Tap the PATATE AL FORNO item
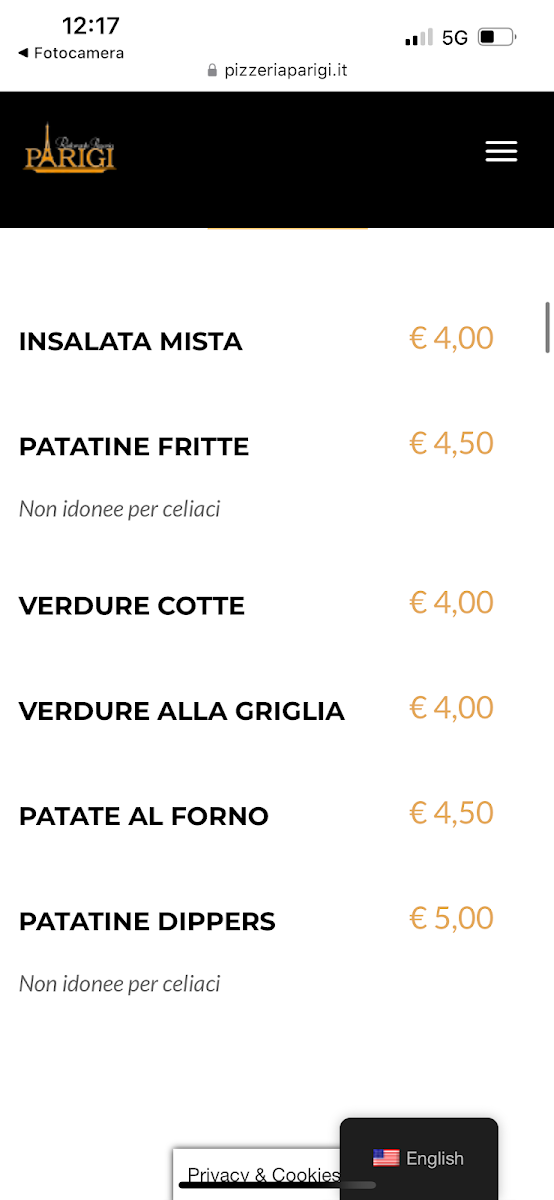The height and width of the screenshot is (1200, 554). (144, 816)
